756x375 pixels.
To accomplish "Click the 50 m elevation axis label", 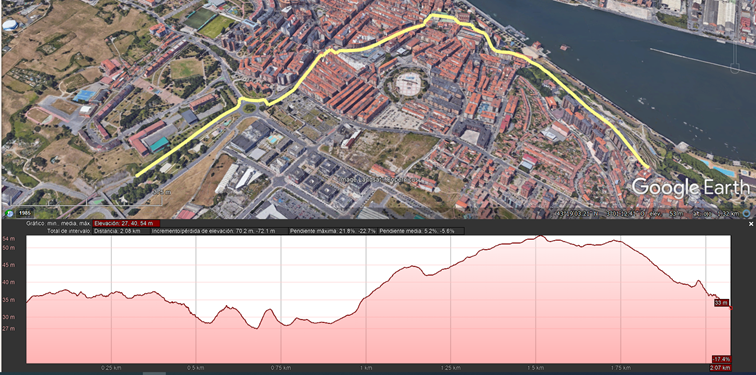I will click(8, 248).
